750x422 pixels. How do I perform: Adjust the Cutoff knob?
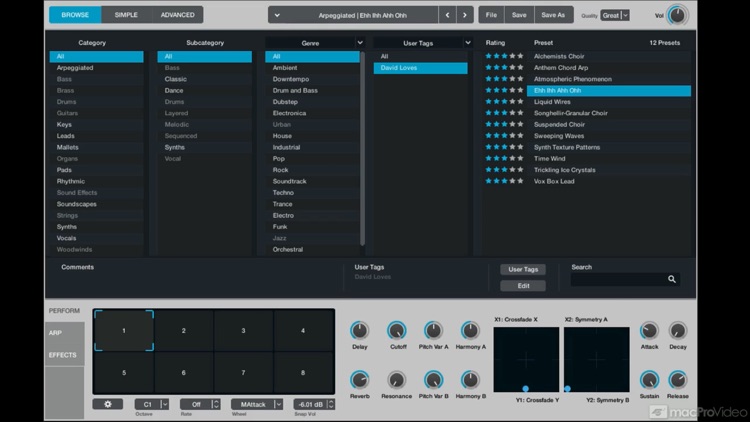[397, 331]
